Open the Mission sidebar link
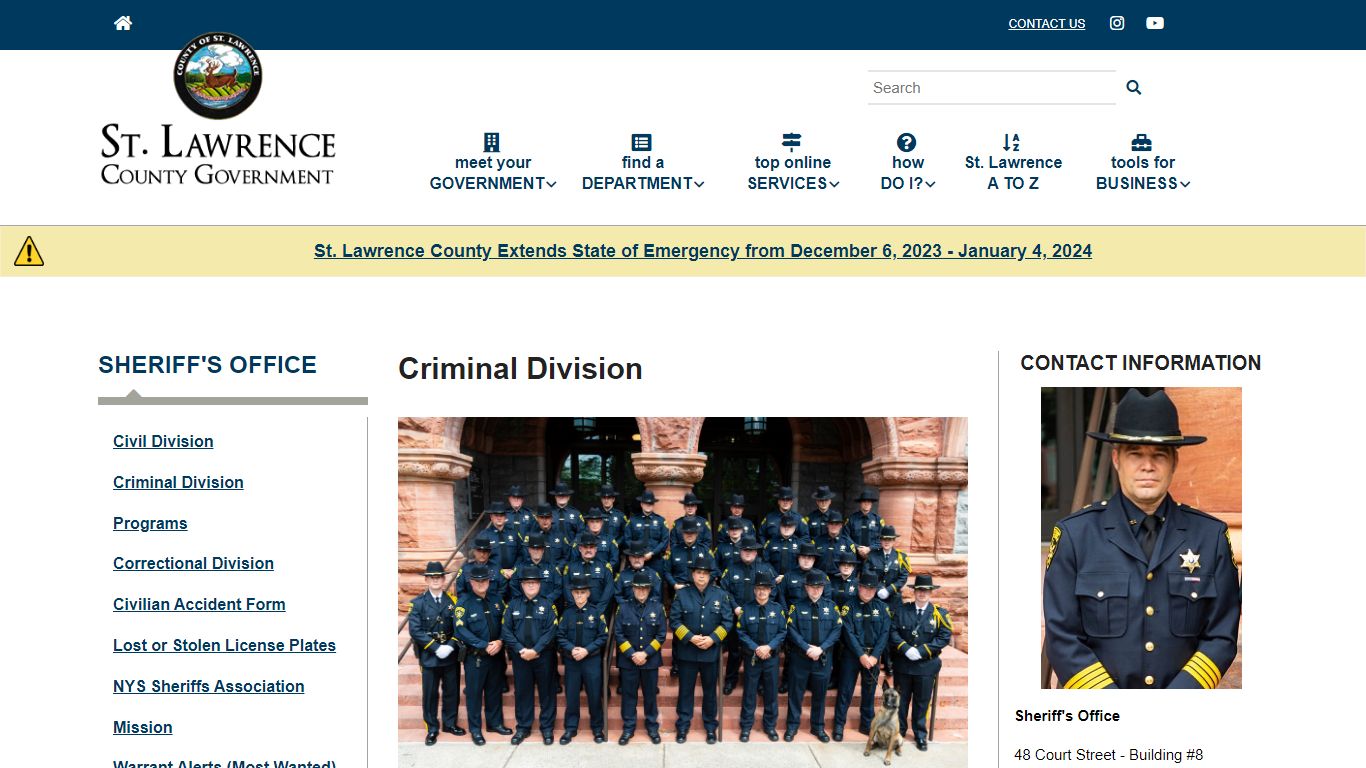Viewport: 1366px width, 768px height. 142,727
